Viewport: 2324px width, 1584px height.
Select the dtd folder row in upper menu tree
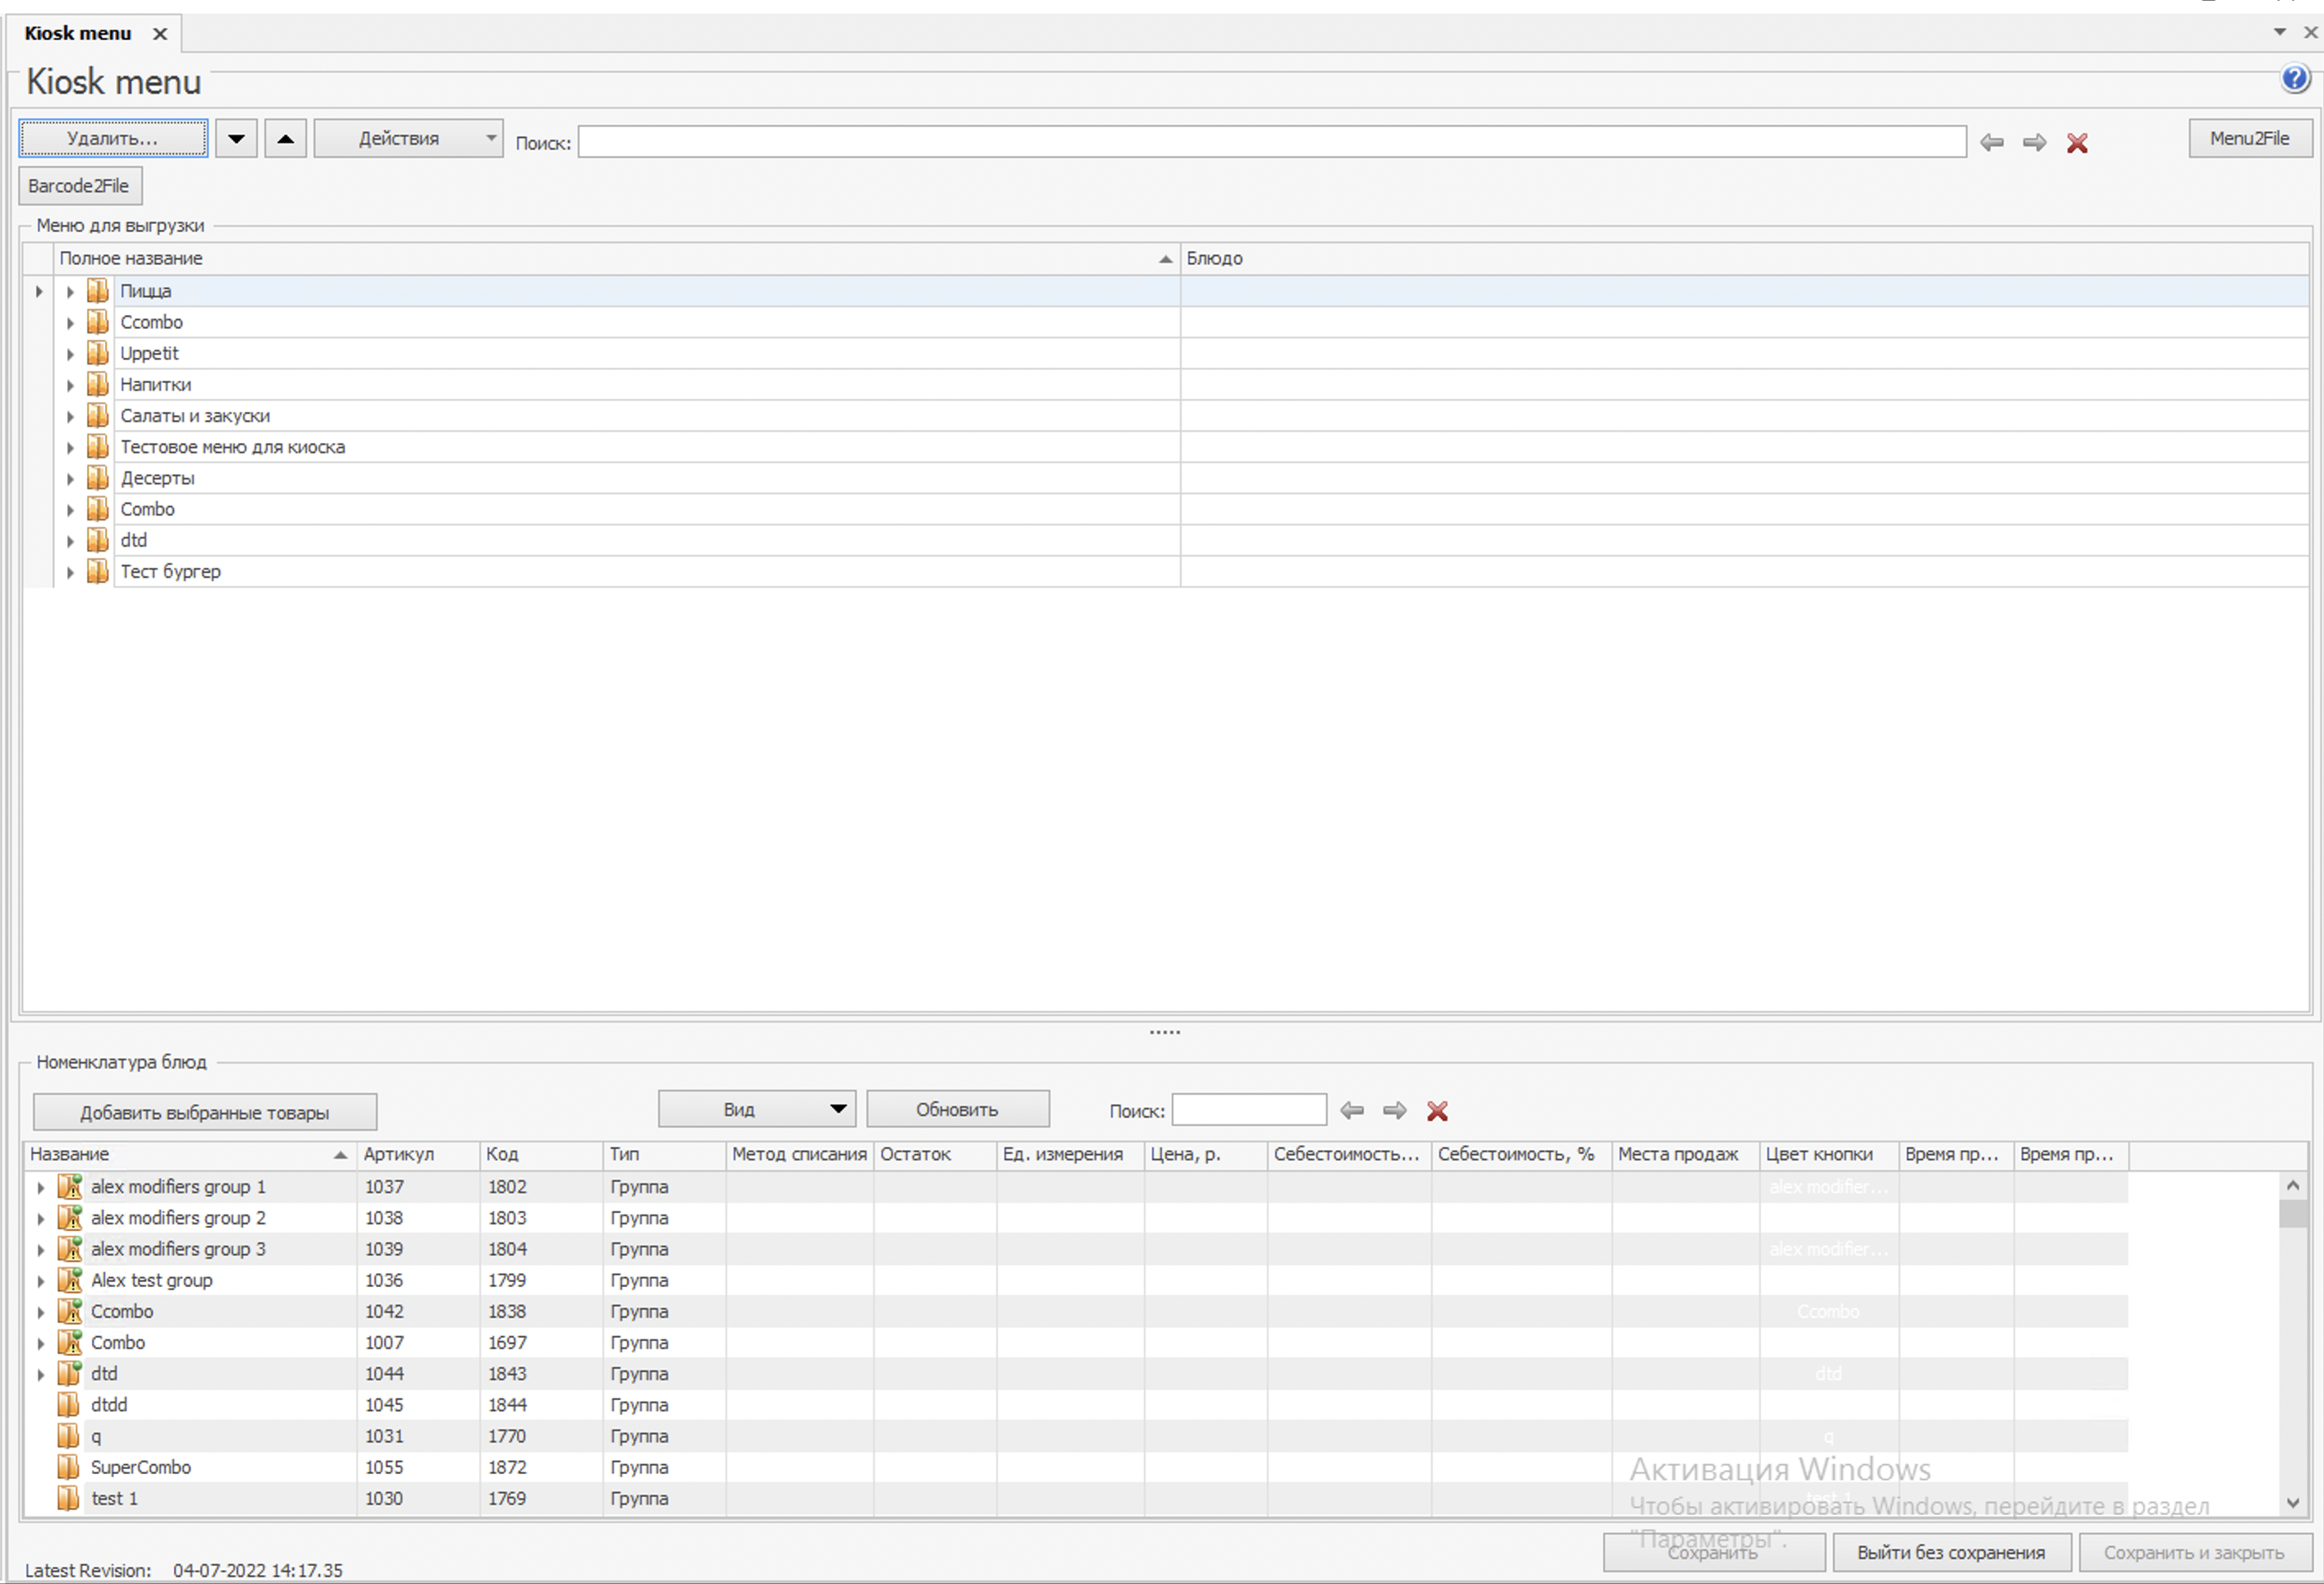tap(1180, 540)
